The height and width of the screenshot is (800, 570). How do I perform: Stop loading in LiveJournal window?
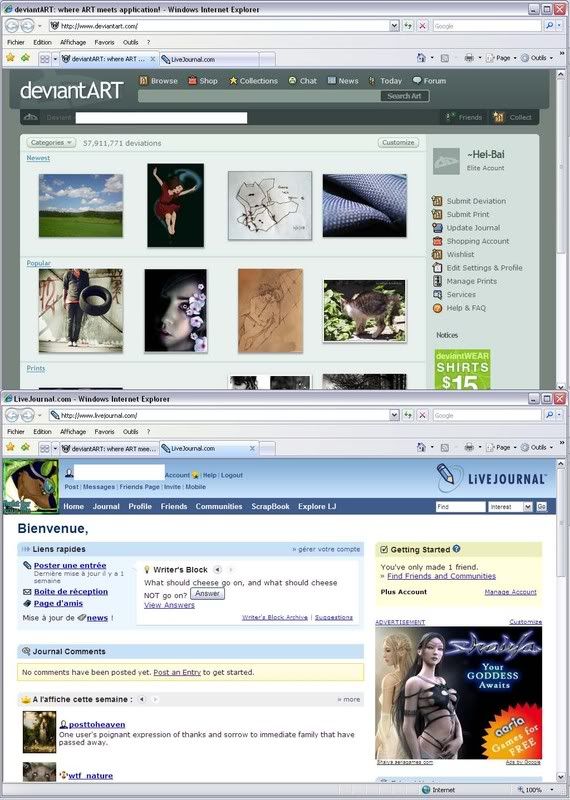coord(423,415)
